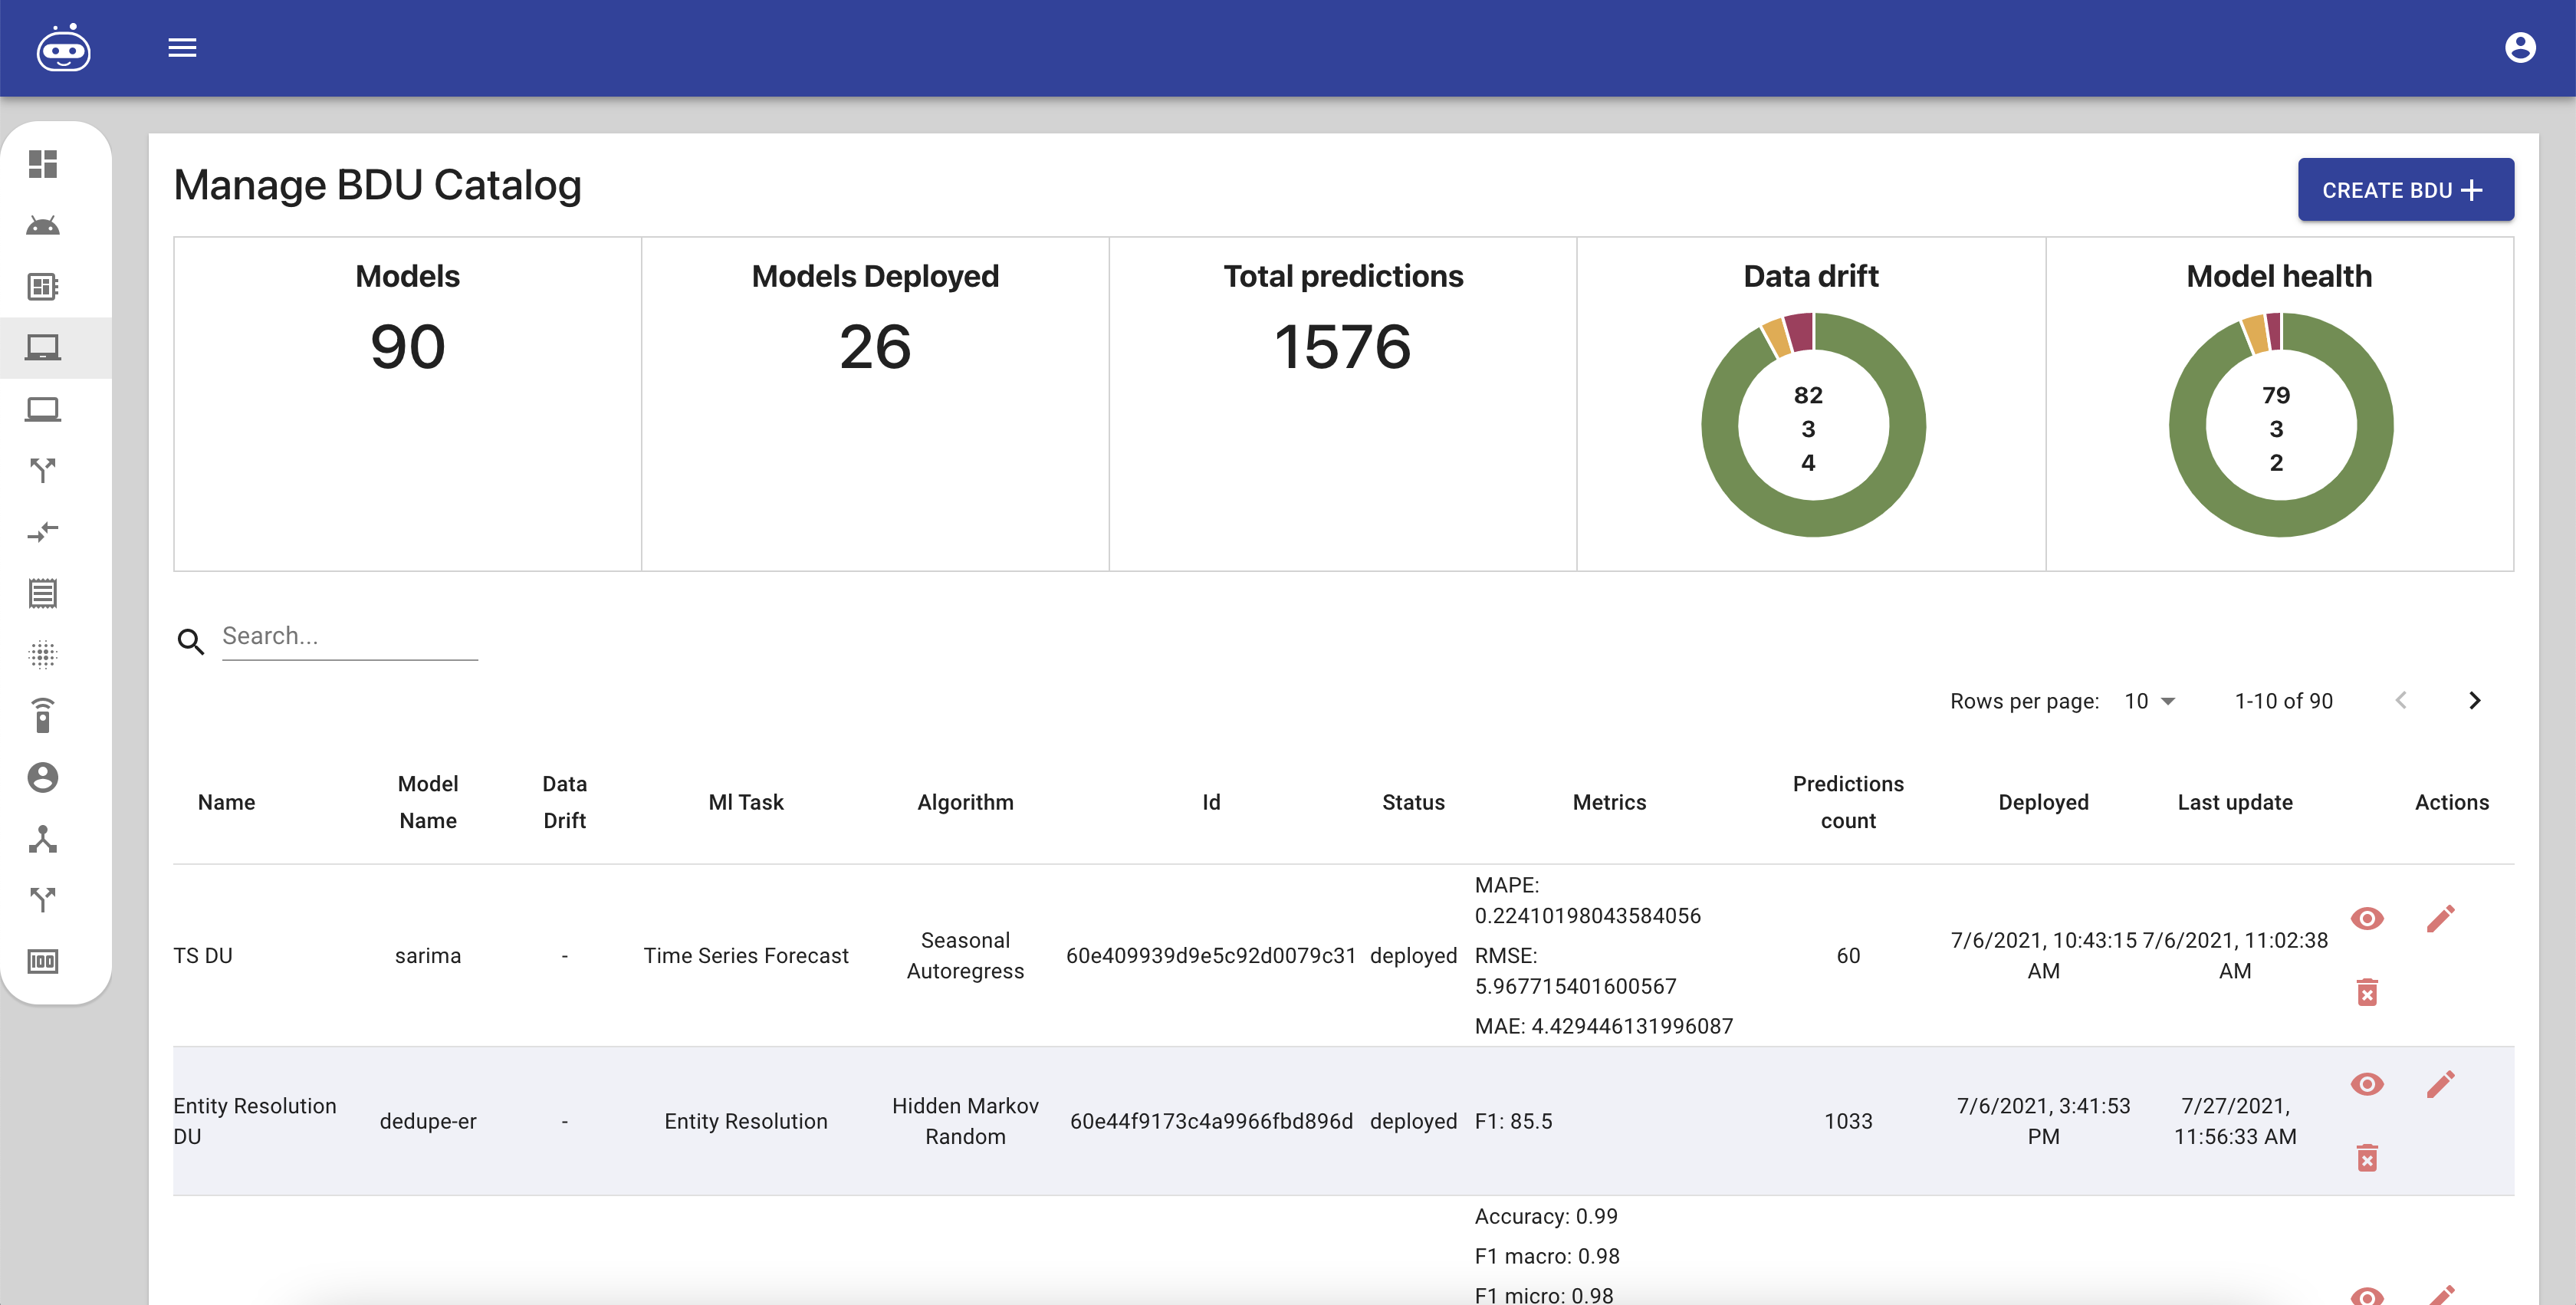
Task: Open the developer board sidebar icon
Action: point(43,287)
